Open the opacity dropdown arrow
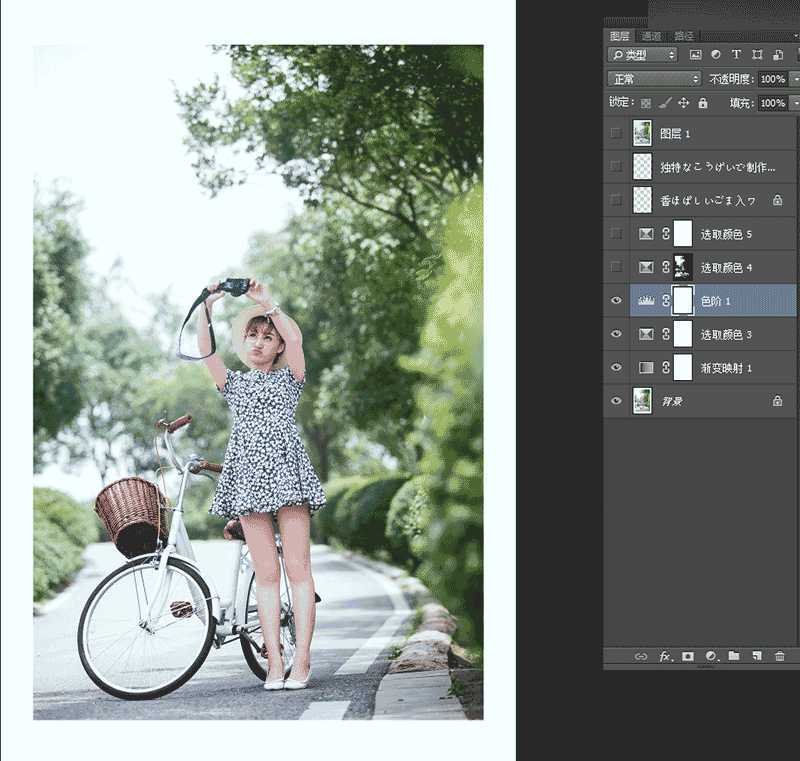Screen dimensions: 800x761 795,79
